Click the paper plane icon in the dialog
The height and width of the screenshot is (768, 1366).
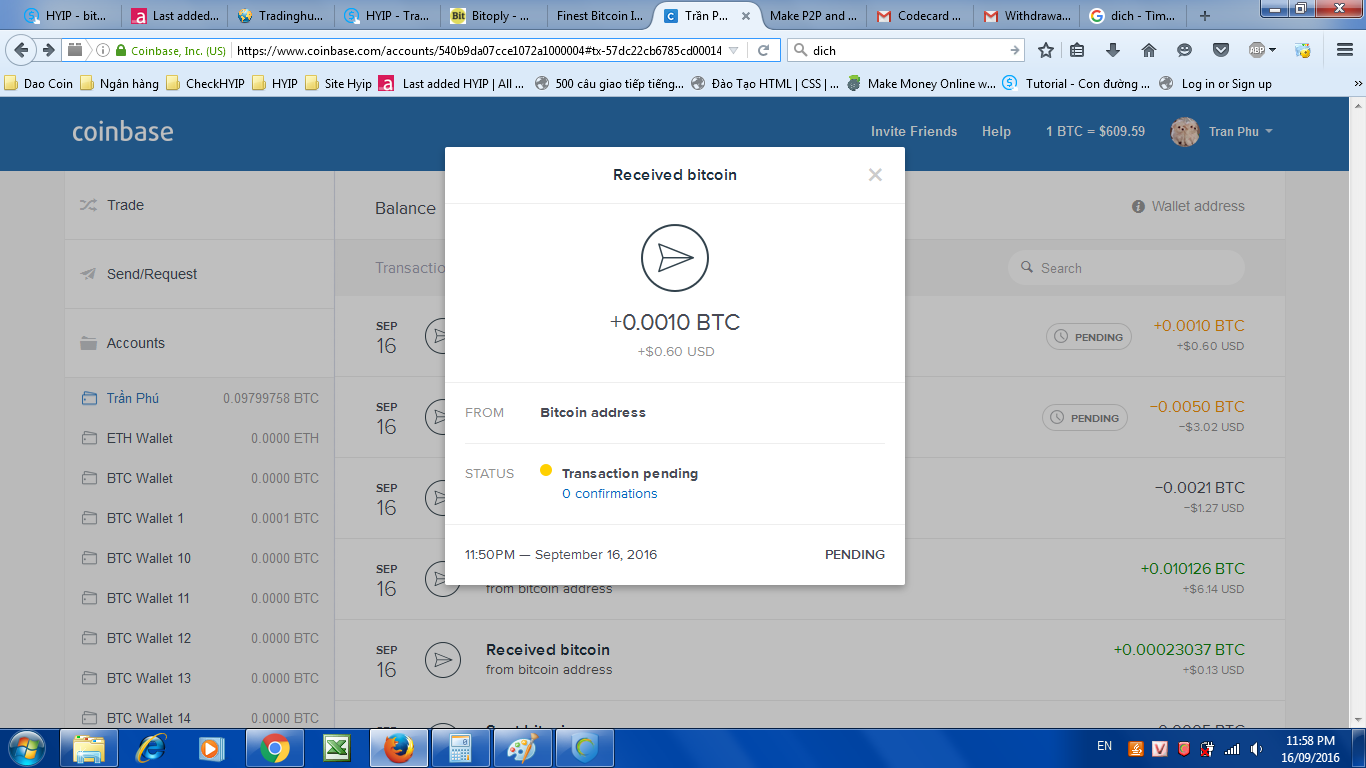[x=675, y=258]
